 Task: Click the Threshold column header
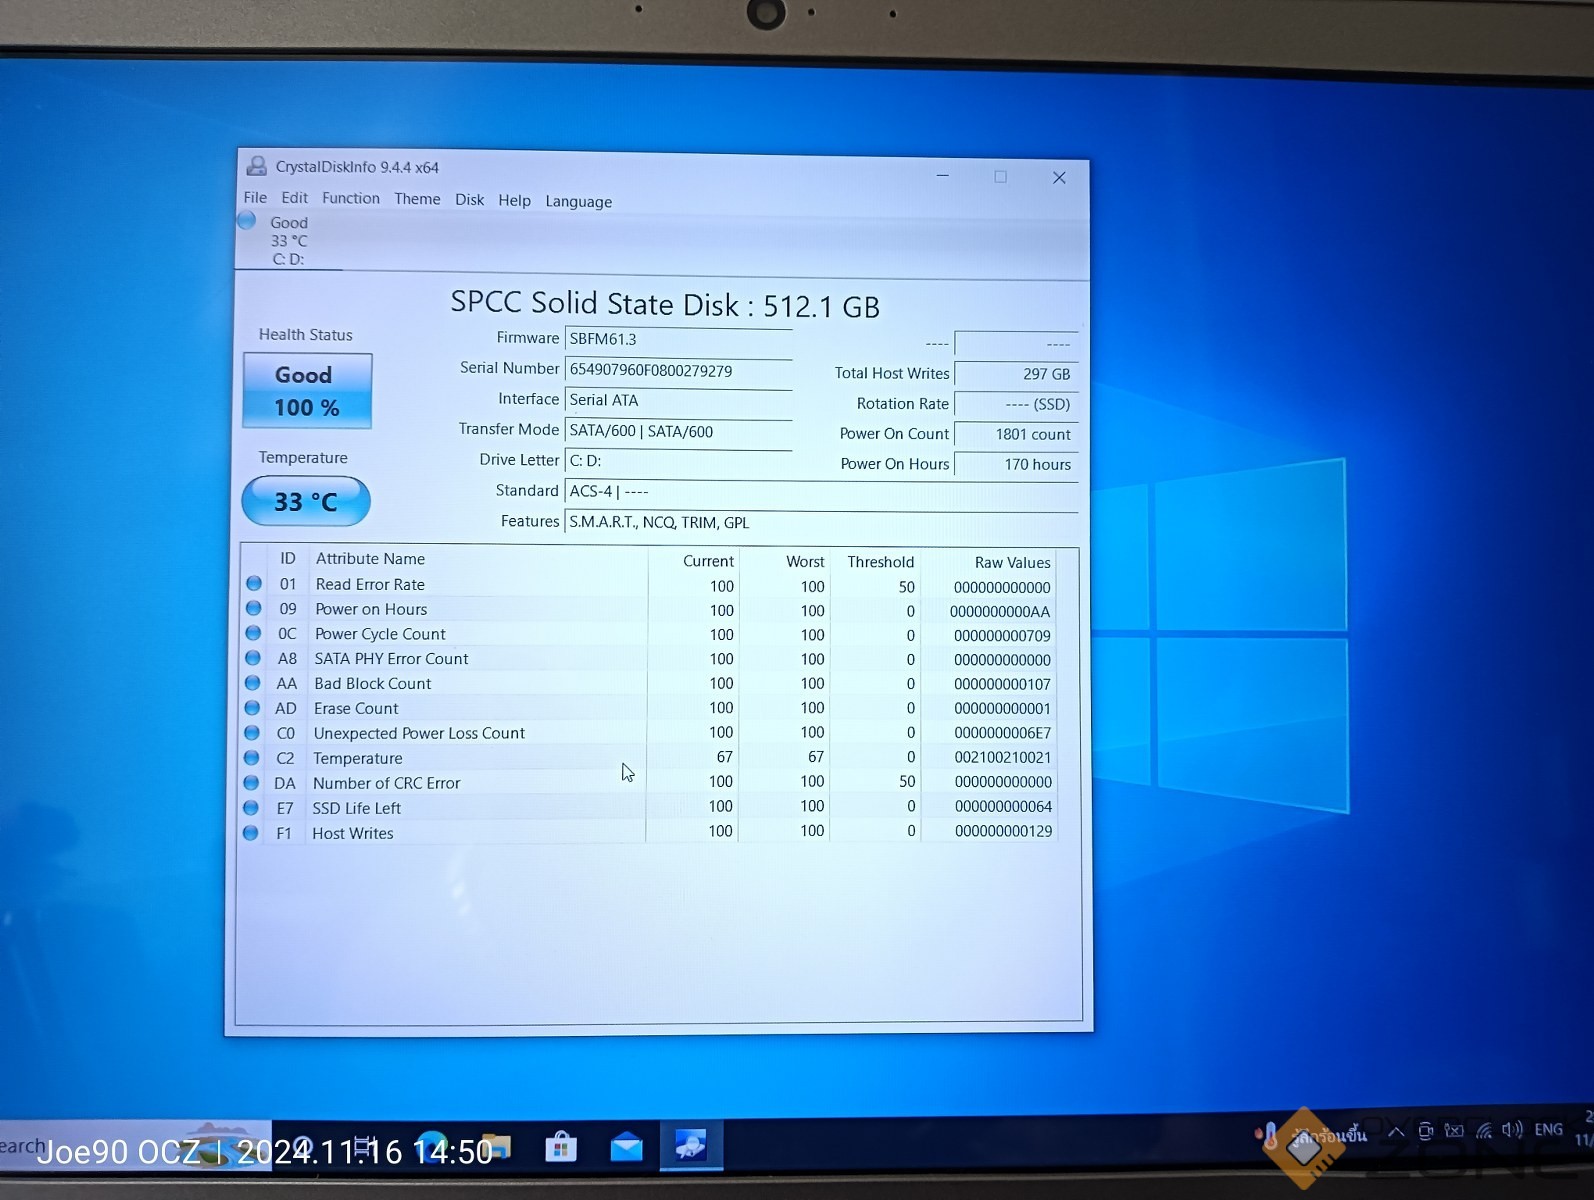pyautogui.click(x=880, y=562)
